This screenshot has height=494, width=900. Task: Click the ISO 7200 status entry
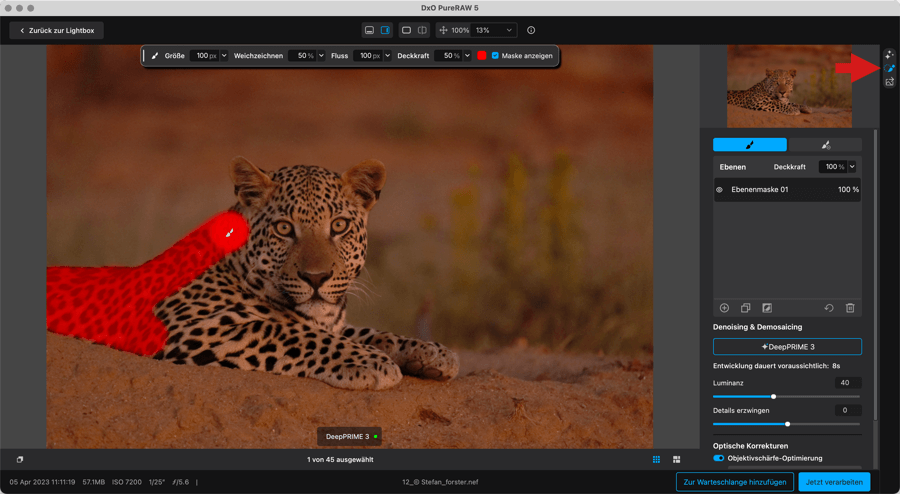[x=127, y=482]
